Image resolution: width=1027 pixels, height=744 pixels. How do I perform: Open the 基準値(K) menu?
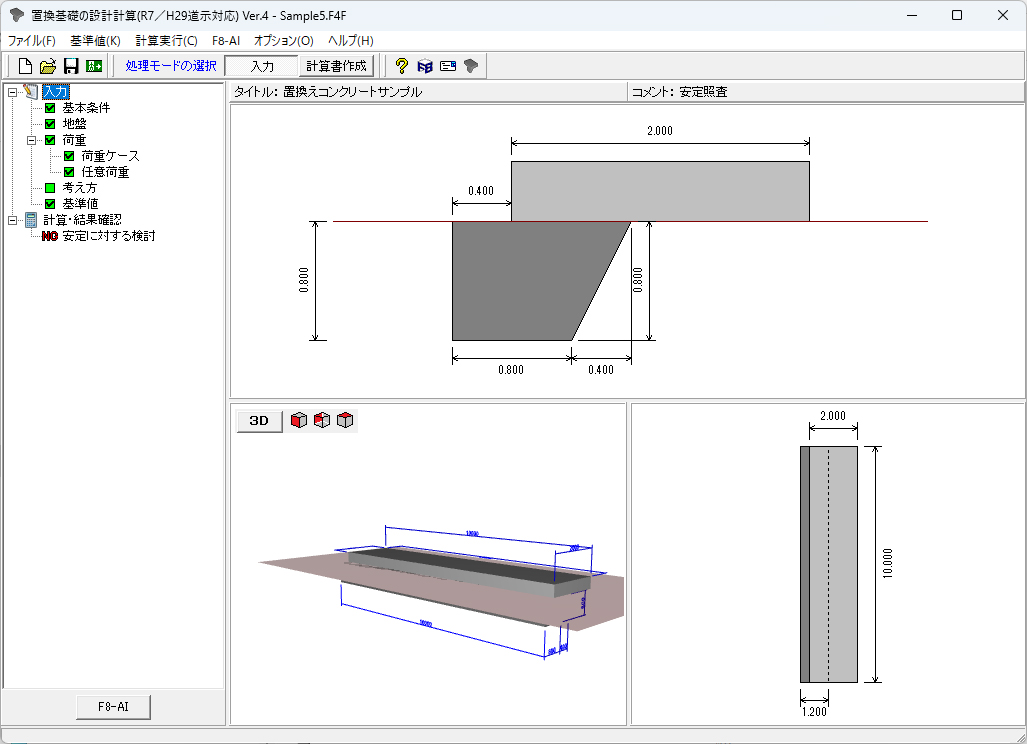click(96, 41)
